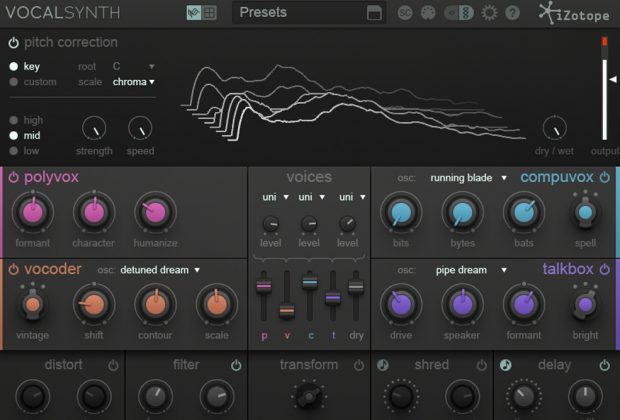Click the vocoder contour knob
This screenshot has height=420, width=620.
[x=155, y=304]
